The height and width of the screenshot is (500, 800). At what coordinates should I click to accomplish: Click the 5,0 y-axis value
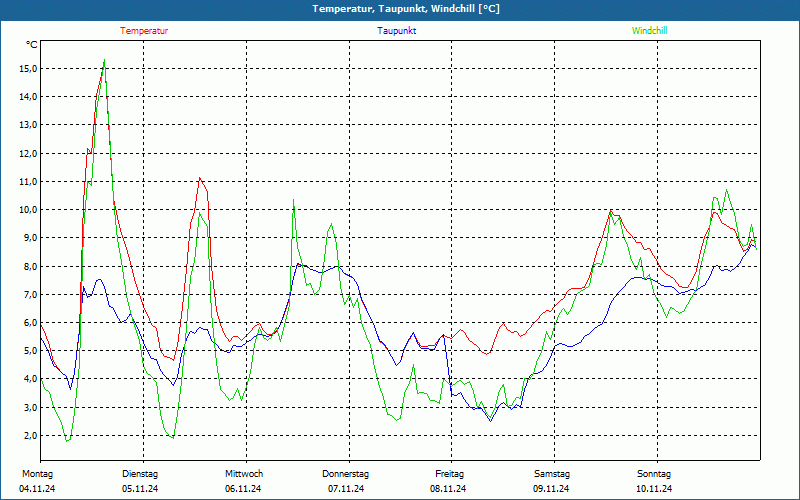30,351
